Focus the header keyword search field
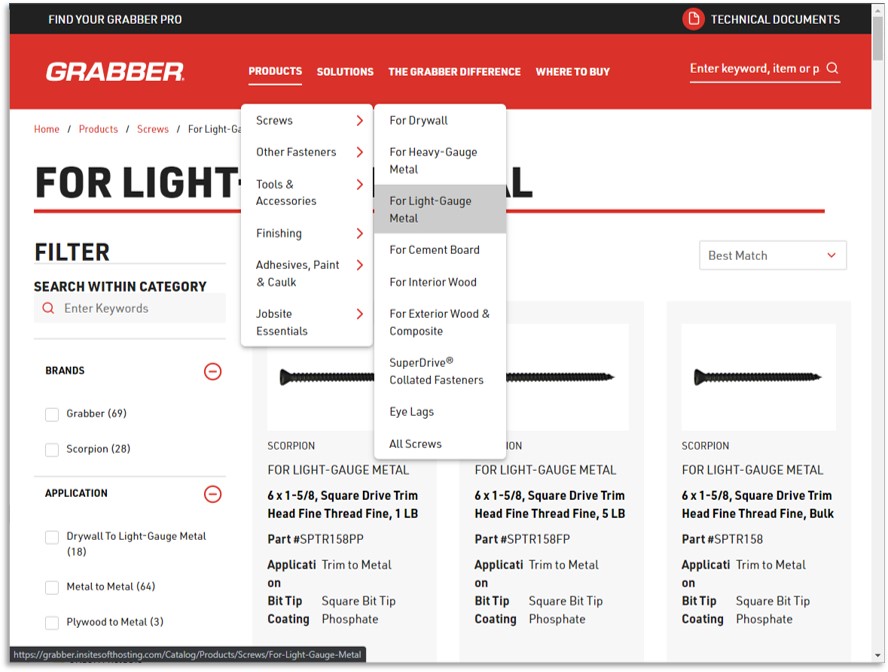 tap(755, 69)
